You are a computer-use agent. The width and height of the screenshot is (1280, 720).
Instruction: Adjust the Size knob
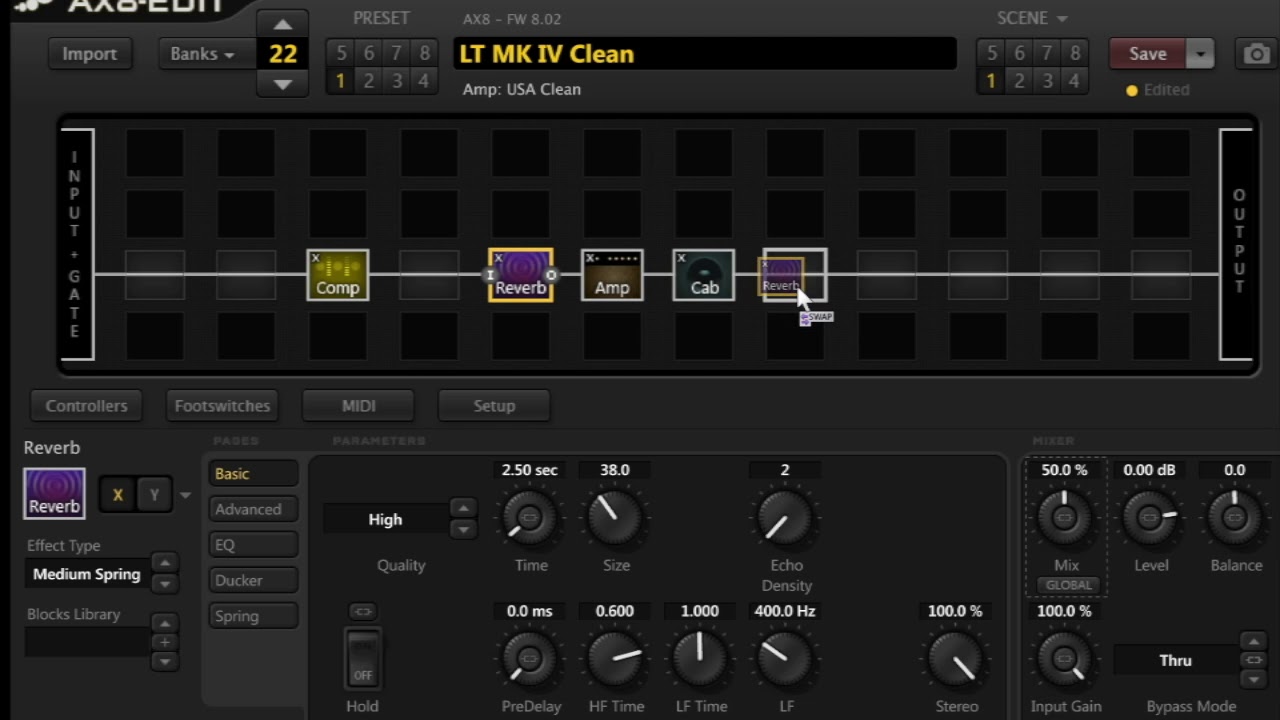(614, 517)
